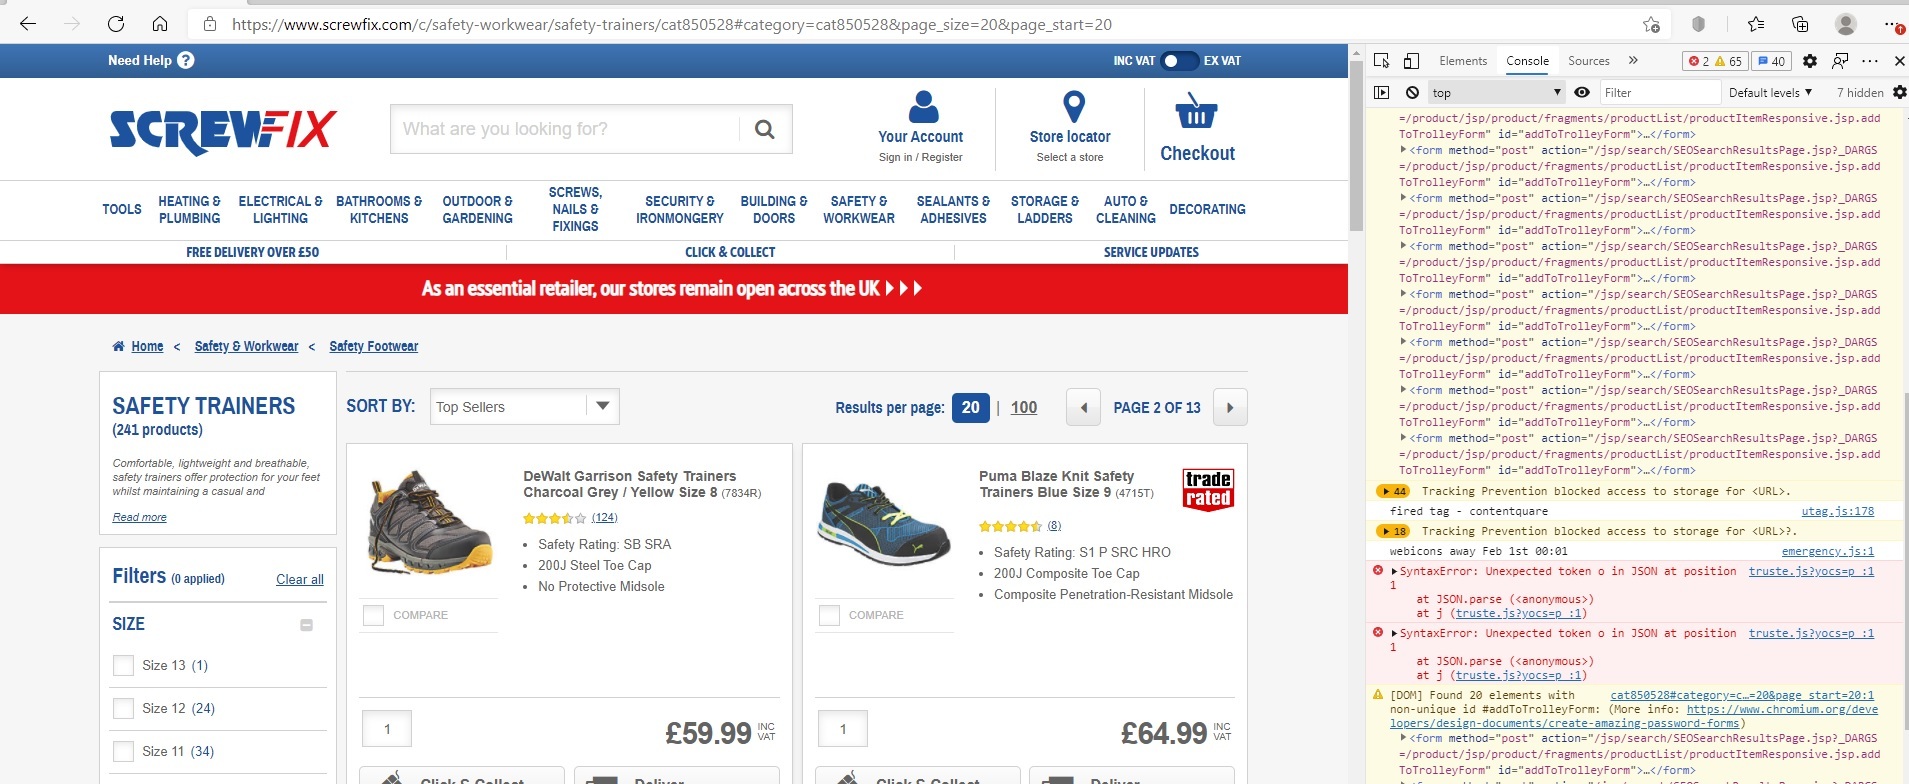Screen dimensions: 1909x784
Task: Open Heating & Plumbing menu
Action: [190, 209]
